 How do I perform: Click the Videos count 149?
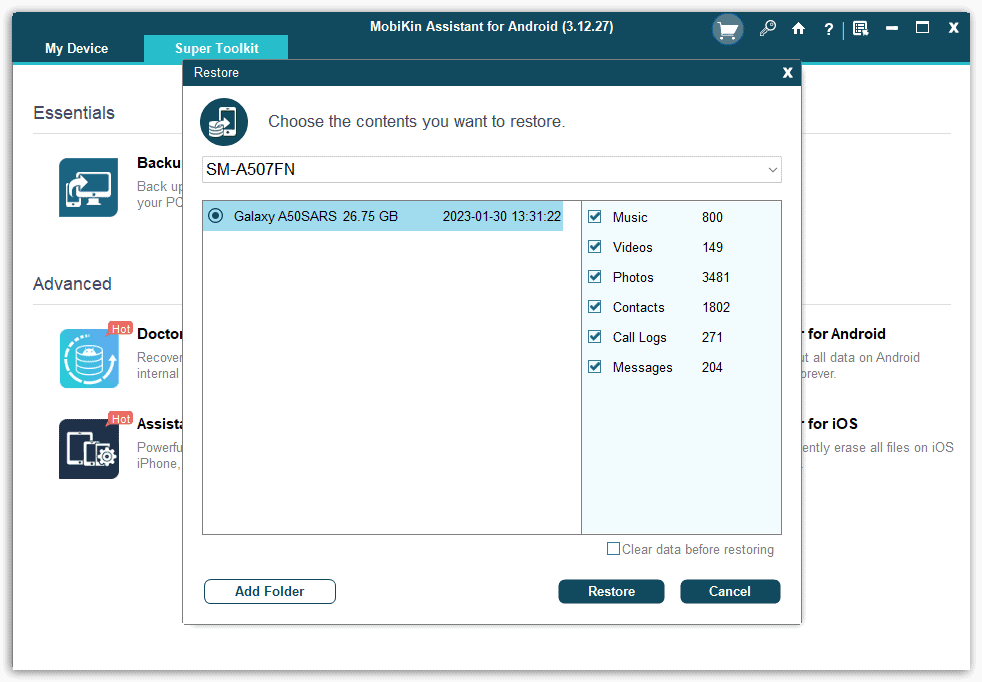click(x=712, y=247)
